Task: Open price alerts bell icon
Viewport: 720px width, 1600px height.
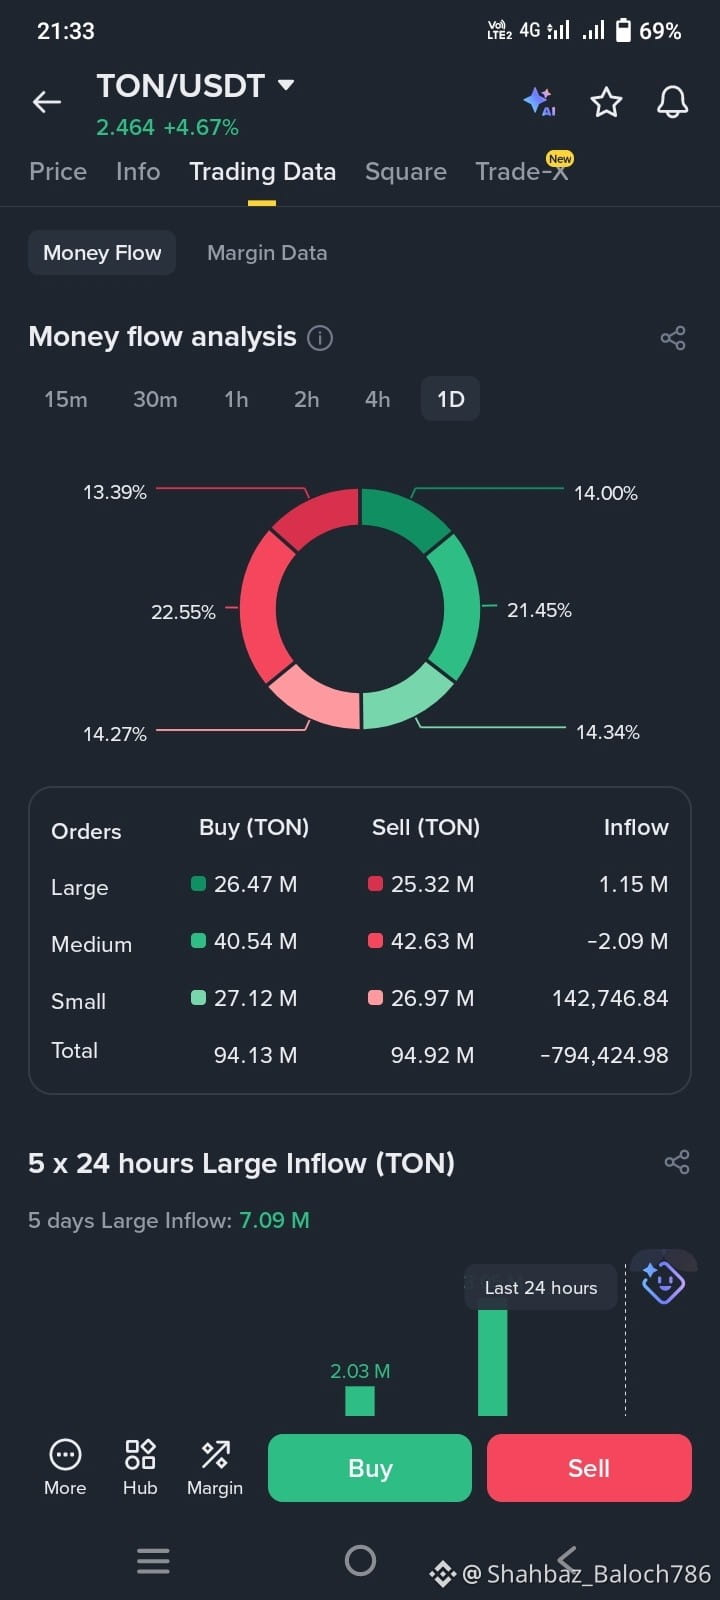Action: pos(672,102)
